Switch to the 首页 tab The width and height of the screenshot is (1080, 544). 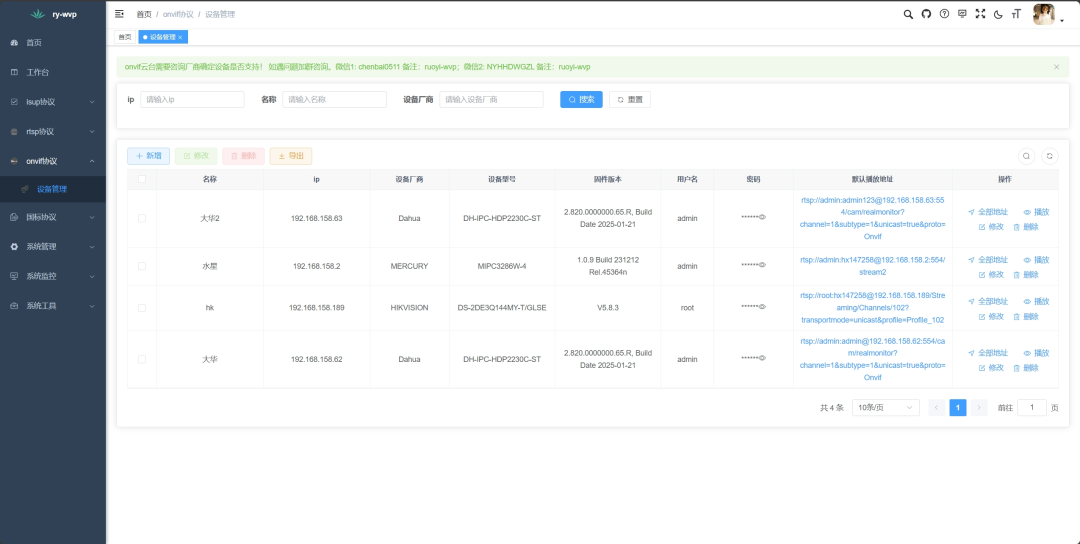tap(125, 37)
